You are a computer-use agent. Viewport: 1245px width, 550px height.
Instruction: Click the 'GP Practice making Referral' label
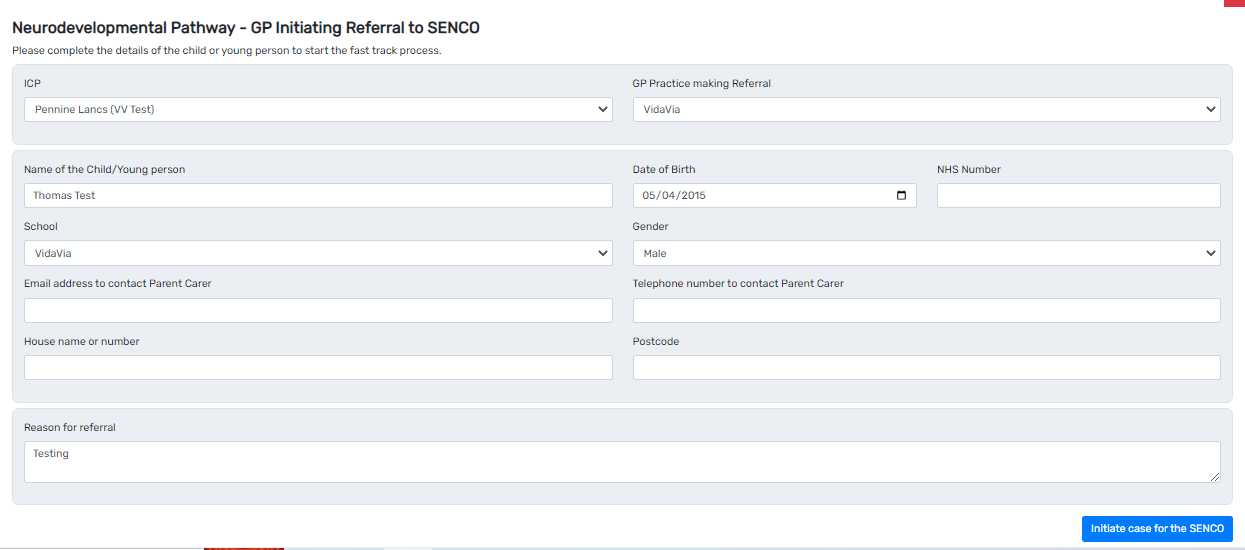(702, 83)
